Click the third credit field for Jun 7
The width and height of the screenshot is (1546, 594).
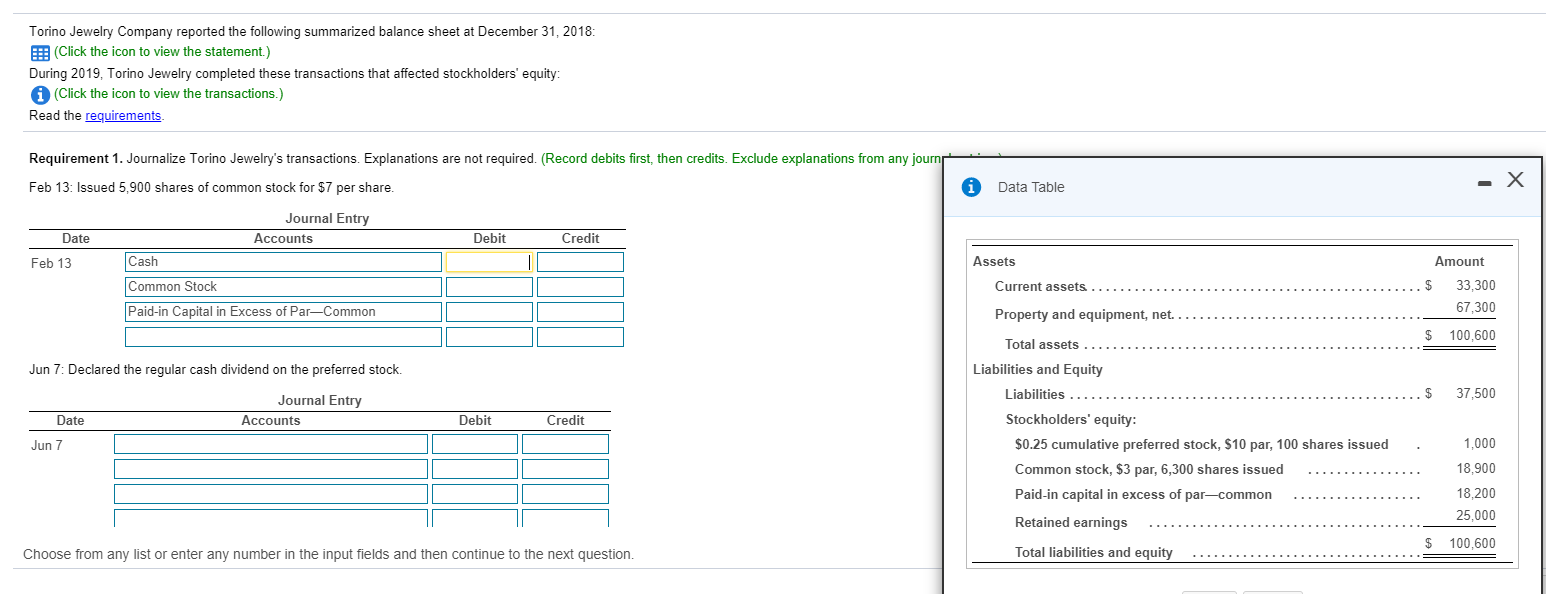click(x=565, y=494)
